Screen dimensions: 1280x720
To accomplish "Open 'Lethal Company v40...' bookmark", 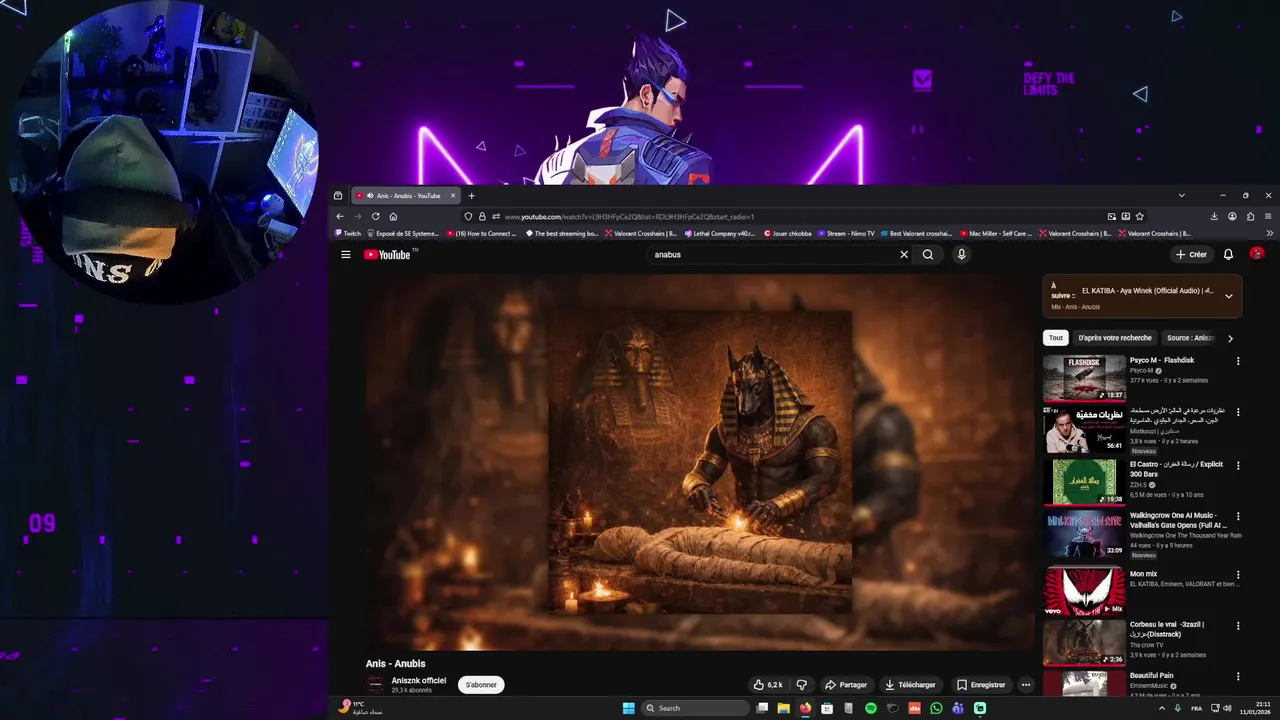I will [721, 233].
